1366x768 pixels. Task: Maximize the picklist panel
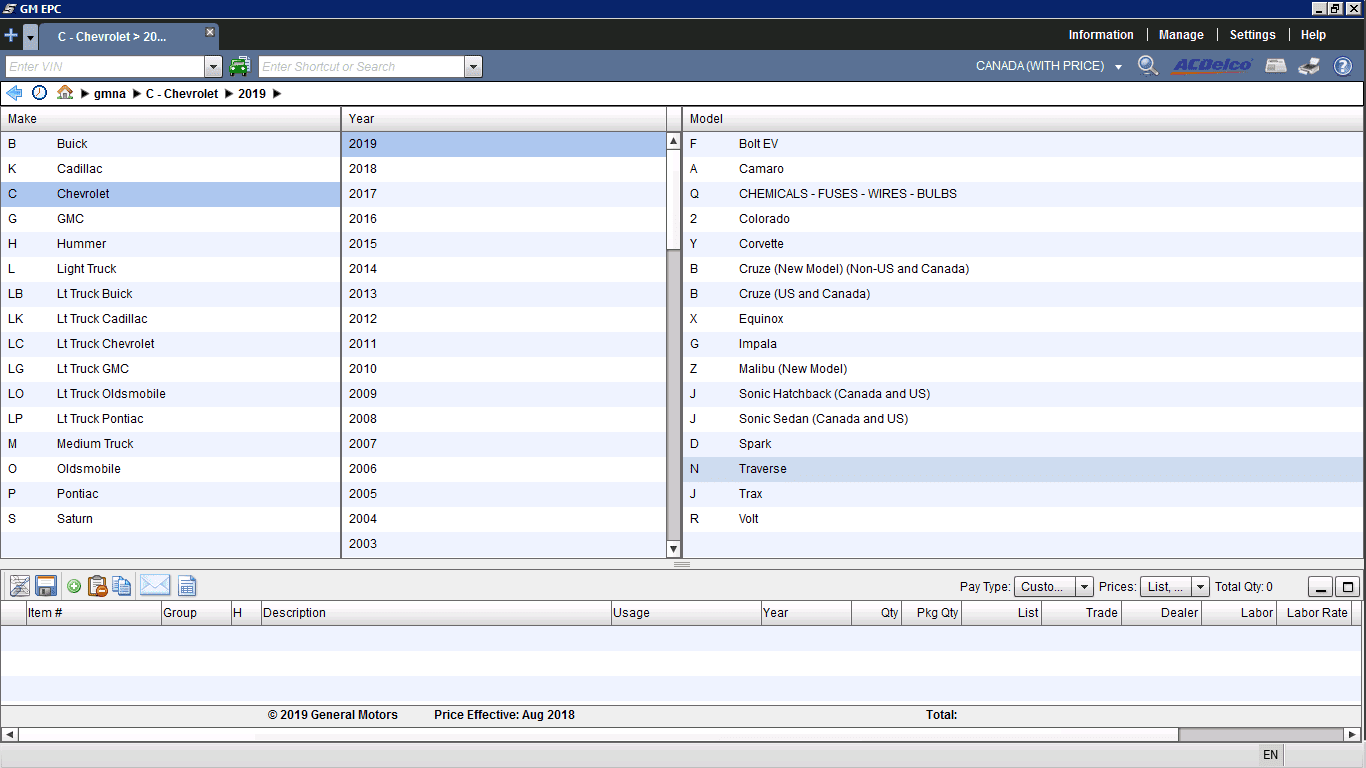[1348, 587]
